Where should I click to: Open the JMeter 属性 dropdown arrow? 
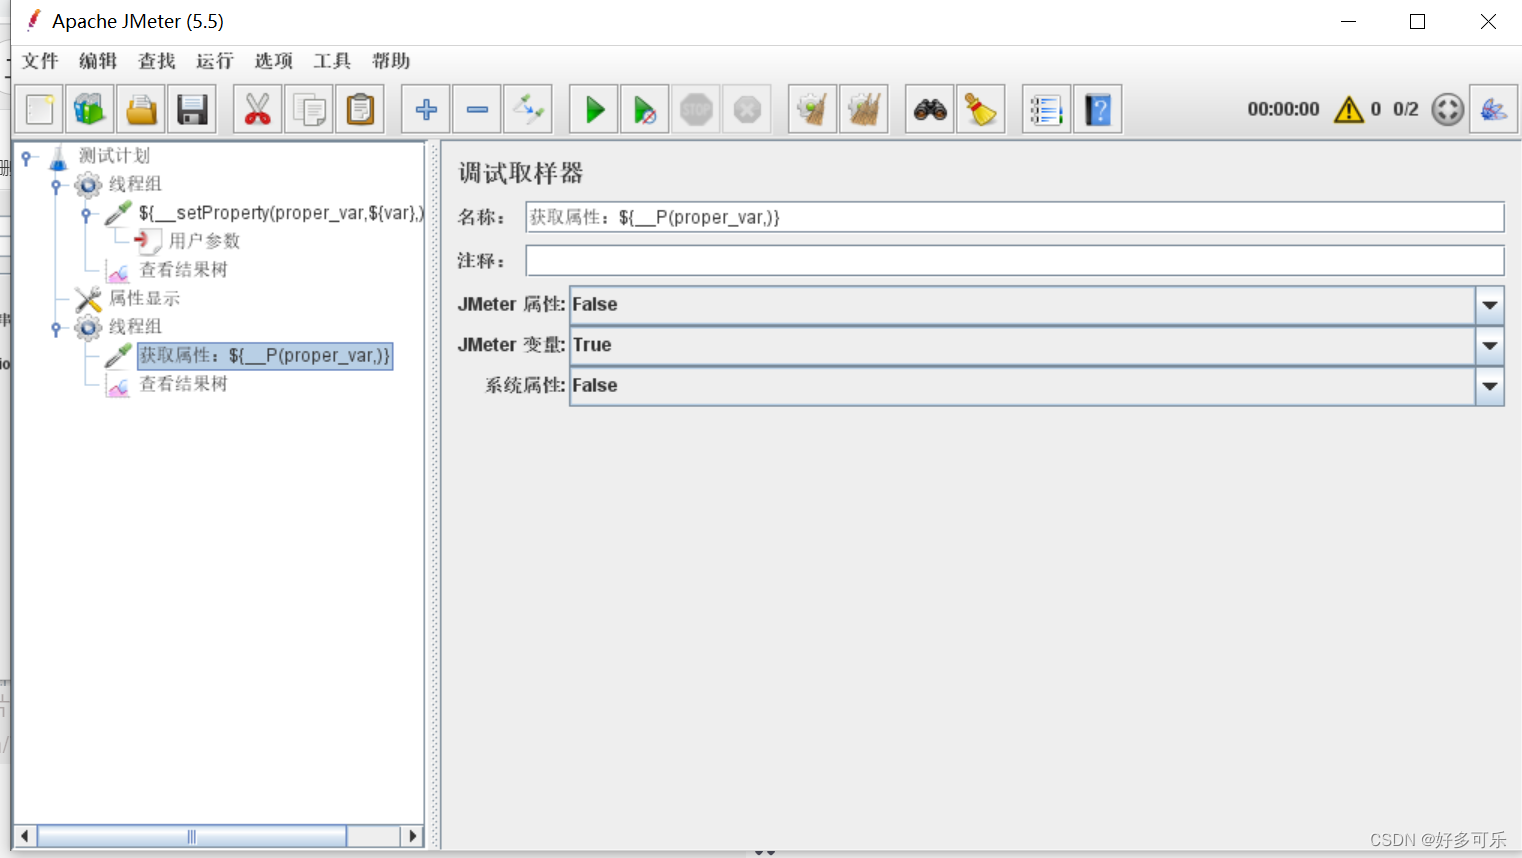tap(1490, 305)
